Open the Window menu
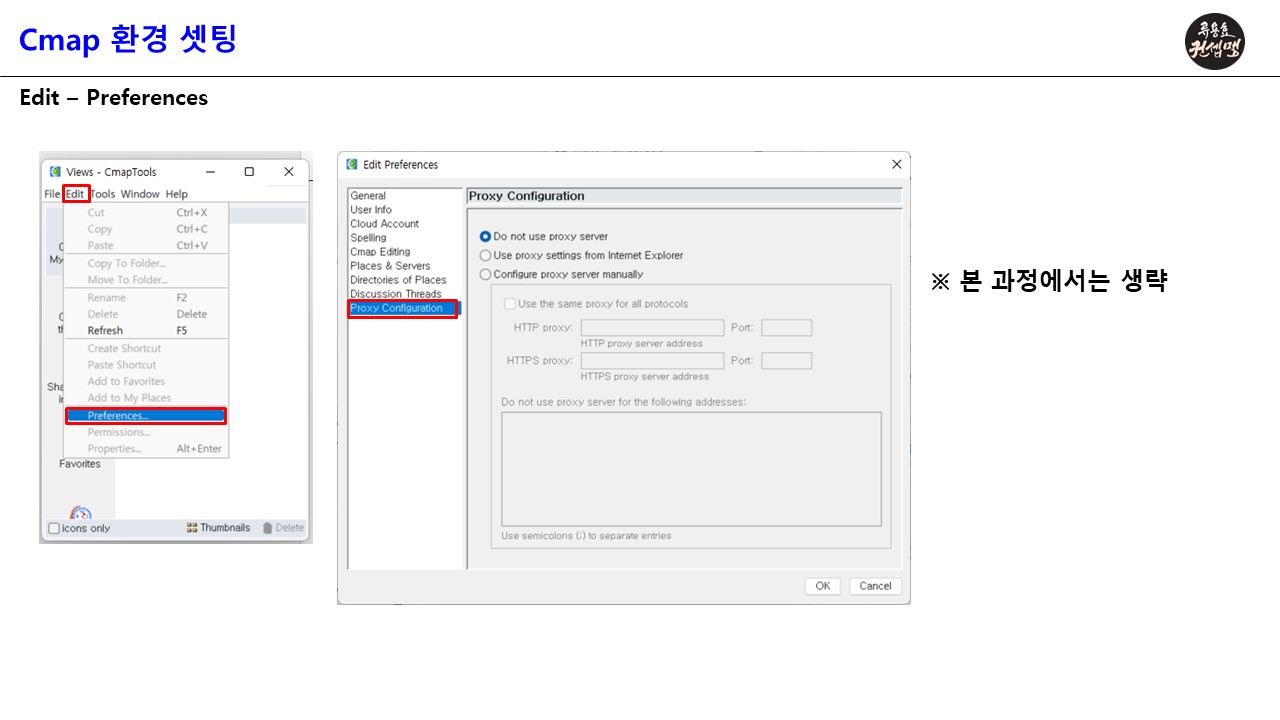This screenshot has width=1280, height=720. pos(140,194)
